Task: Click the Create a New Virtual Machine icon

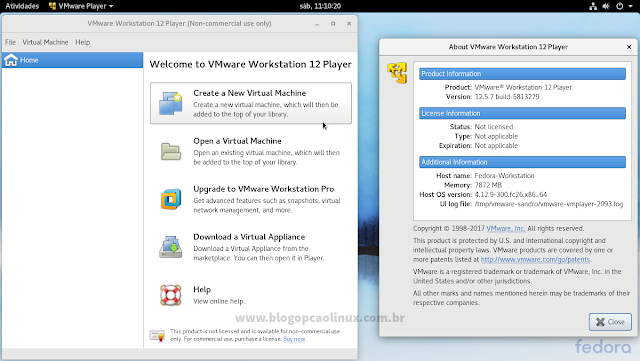Action: (x=171, y=103)
